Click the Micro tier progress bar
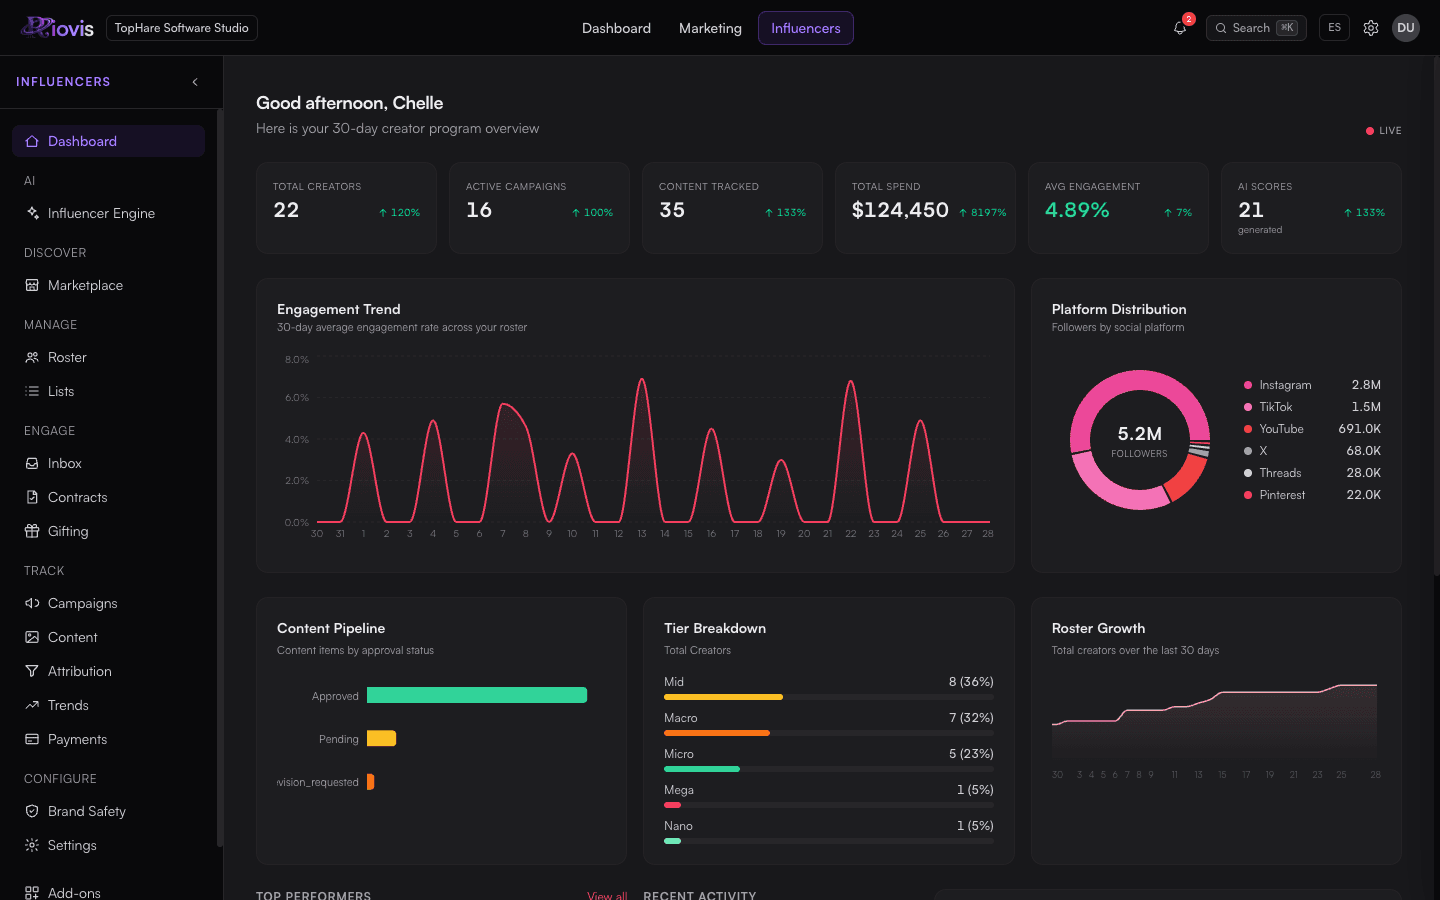Screen dimensions: 1440x900 [829, 769]
